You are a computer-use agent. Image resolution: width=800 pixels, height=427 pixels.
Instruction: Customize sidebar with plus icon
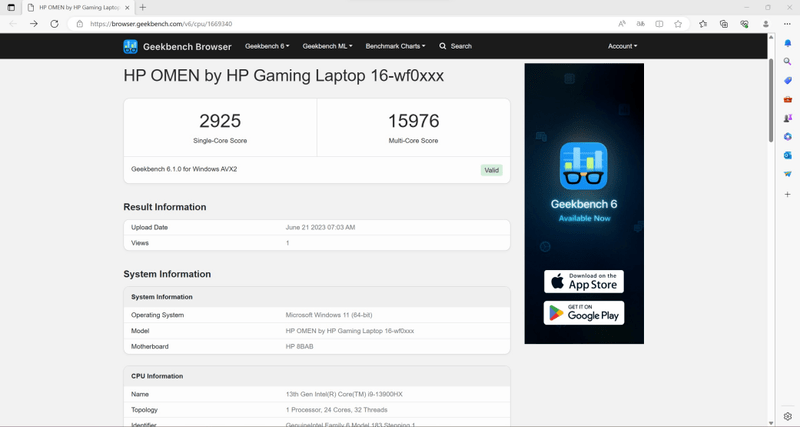[x=788, y=194]
